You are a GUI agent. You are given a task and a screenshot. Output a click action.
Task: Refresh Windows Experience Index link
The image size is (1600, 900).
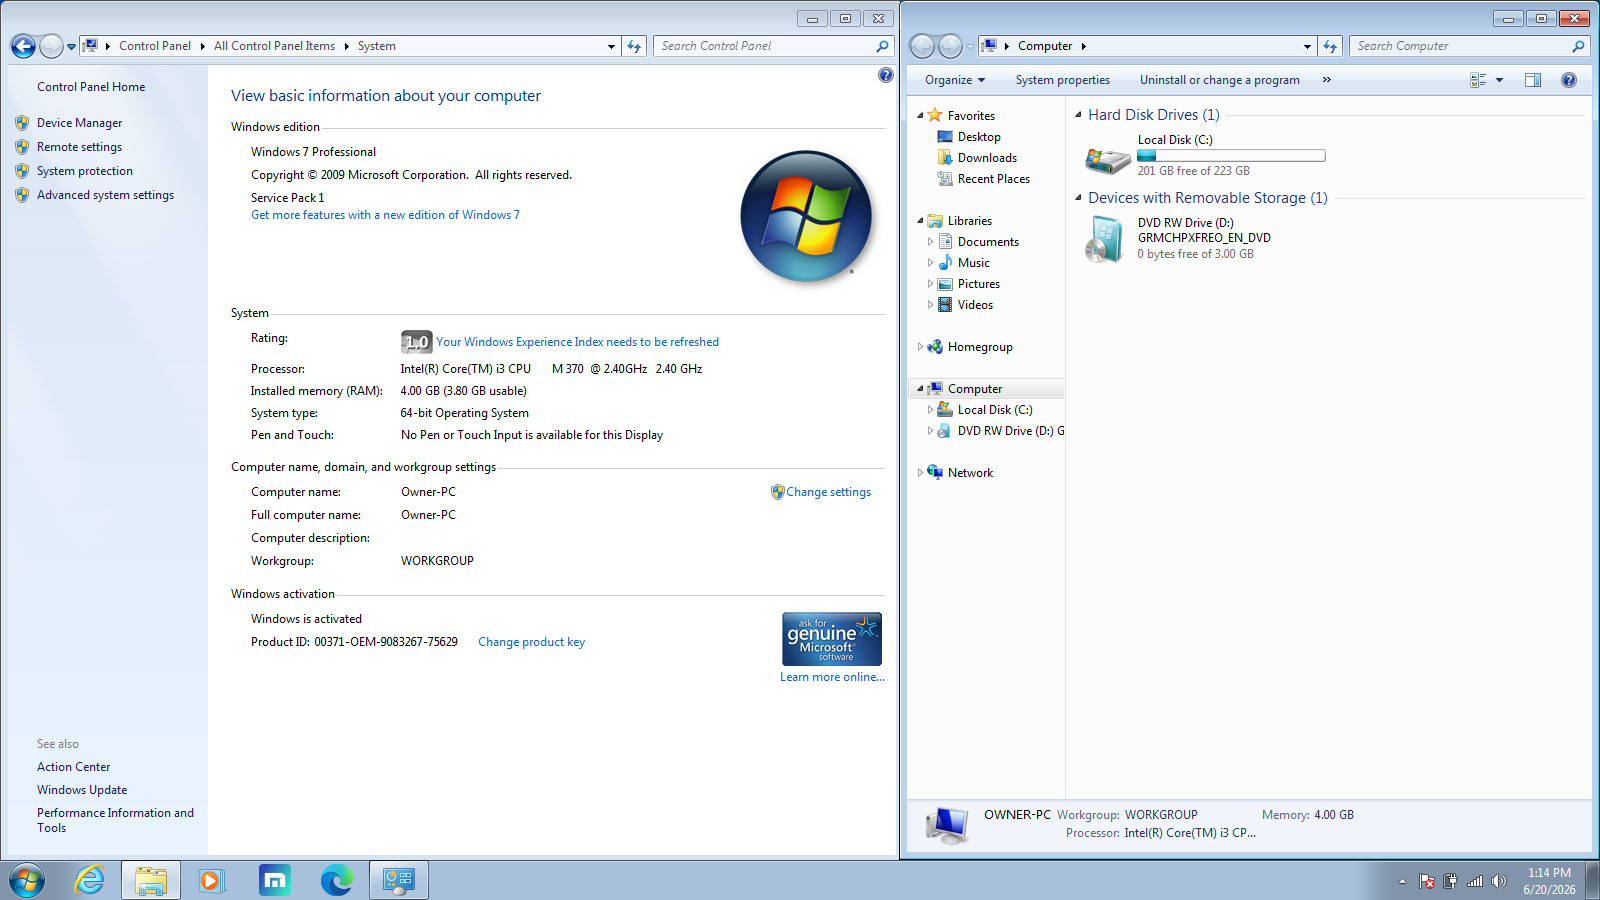pyautogui.click(x=577, y=342)
